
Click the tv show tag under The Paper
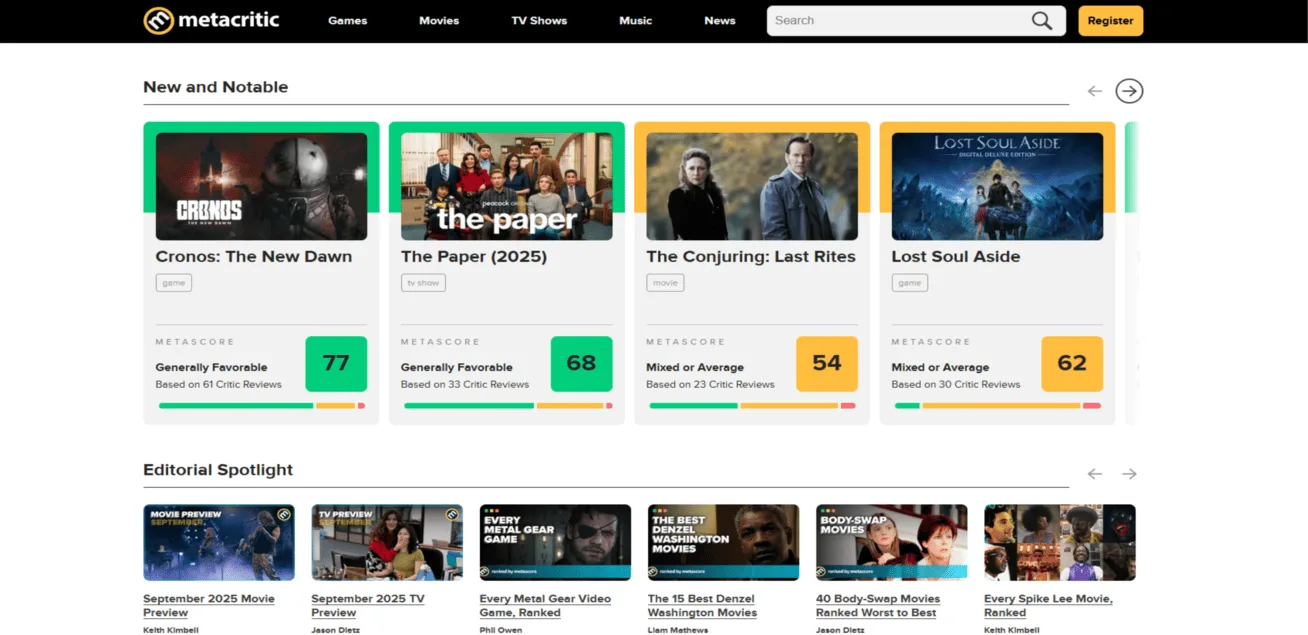(x=423, y=283)
